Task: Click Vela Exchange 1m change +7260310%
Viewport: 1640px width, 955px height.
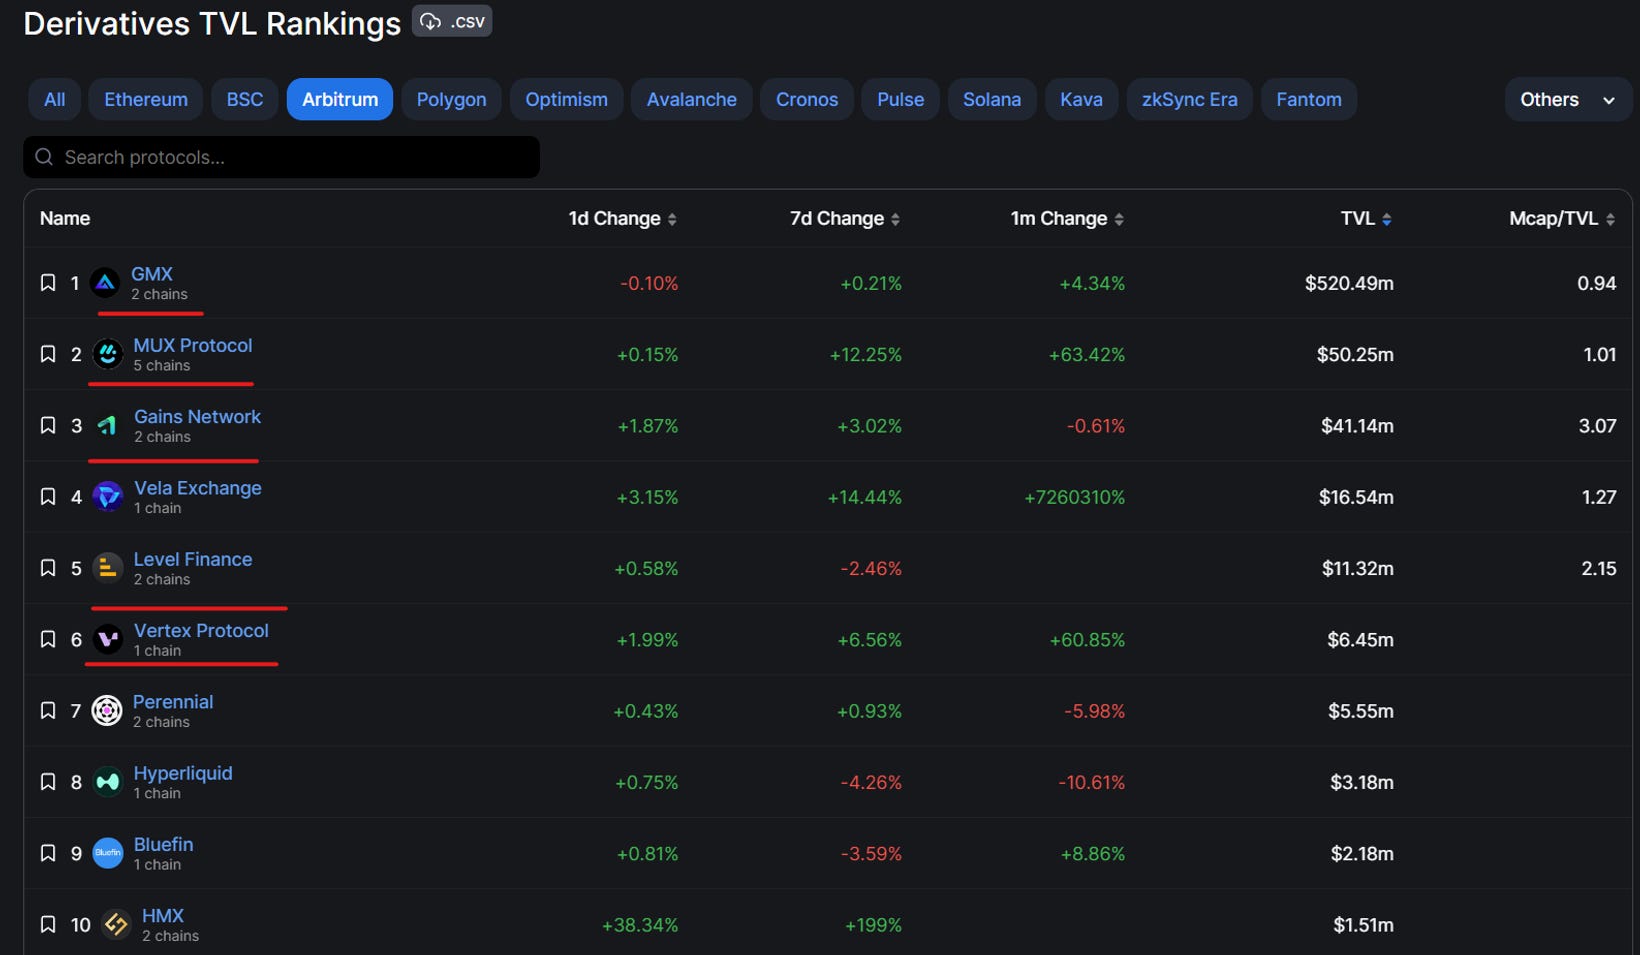Action: tap(1074, 497)
